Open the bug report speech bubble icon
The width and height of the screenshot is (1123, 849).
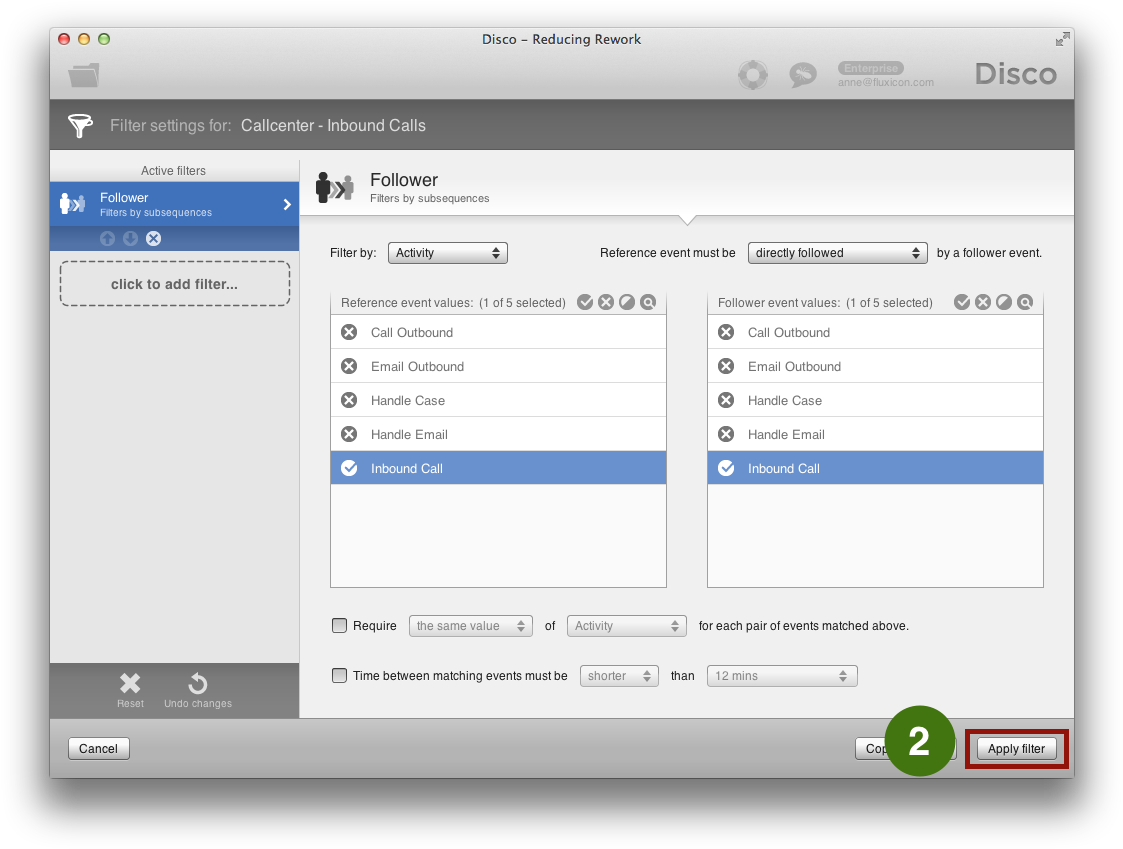[x=802, y=75]
